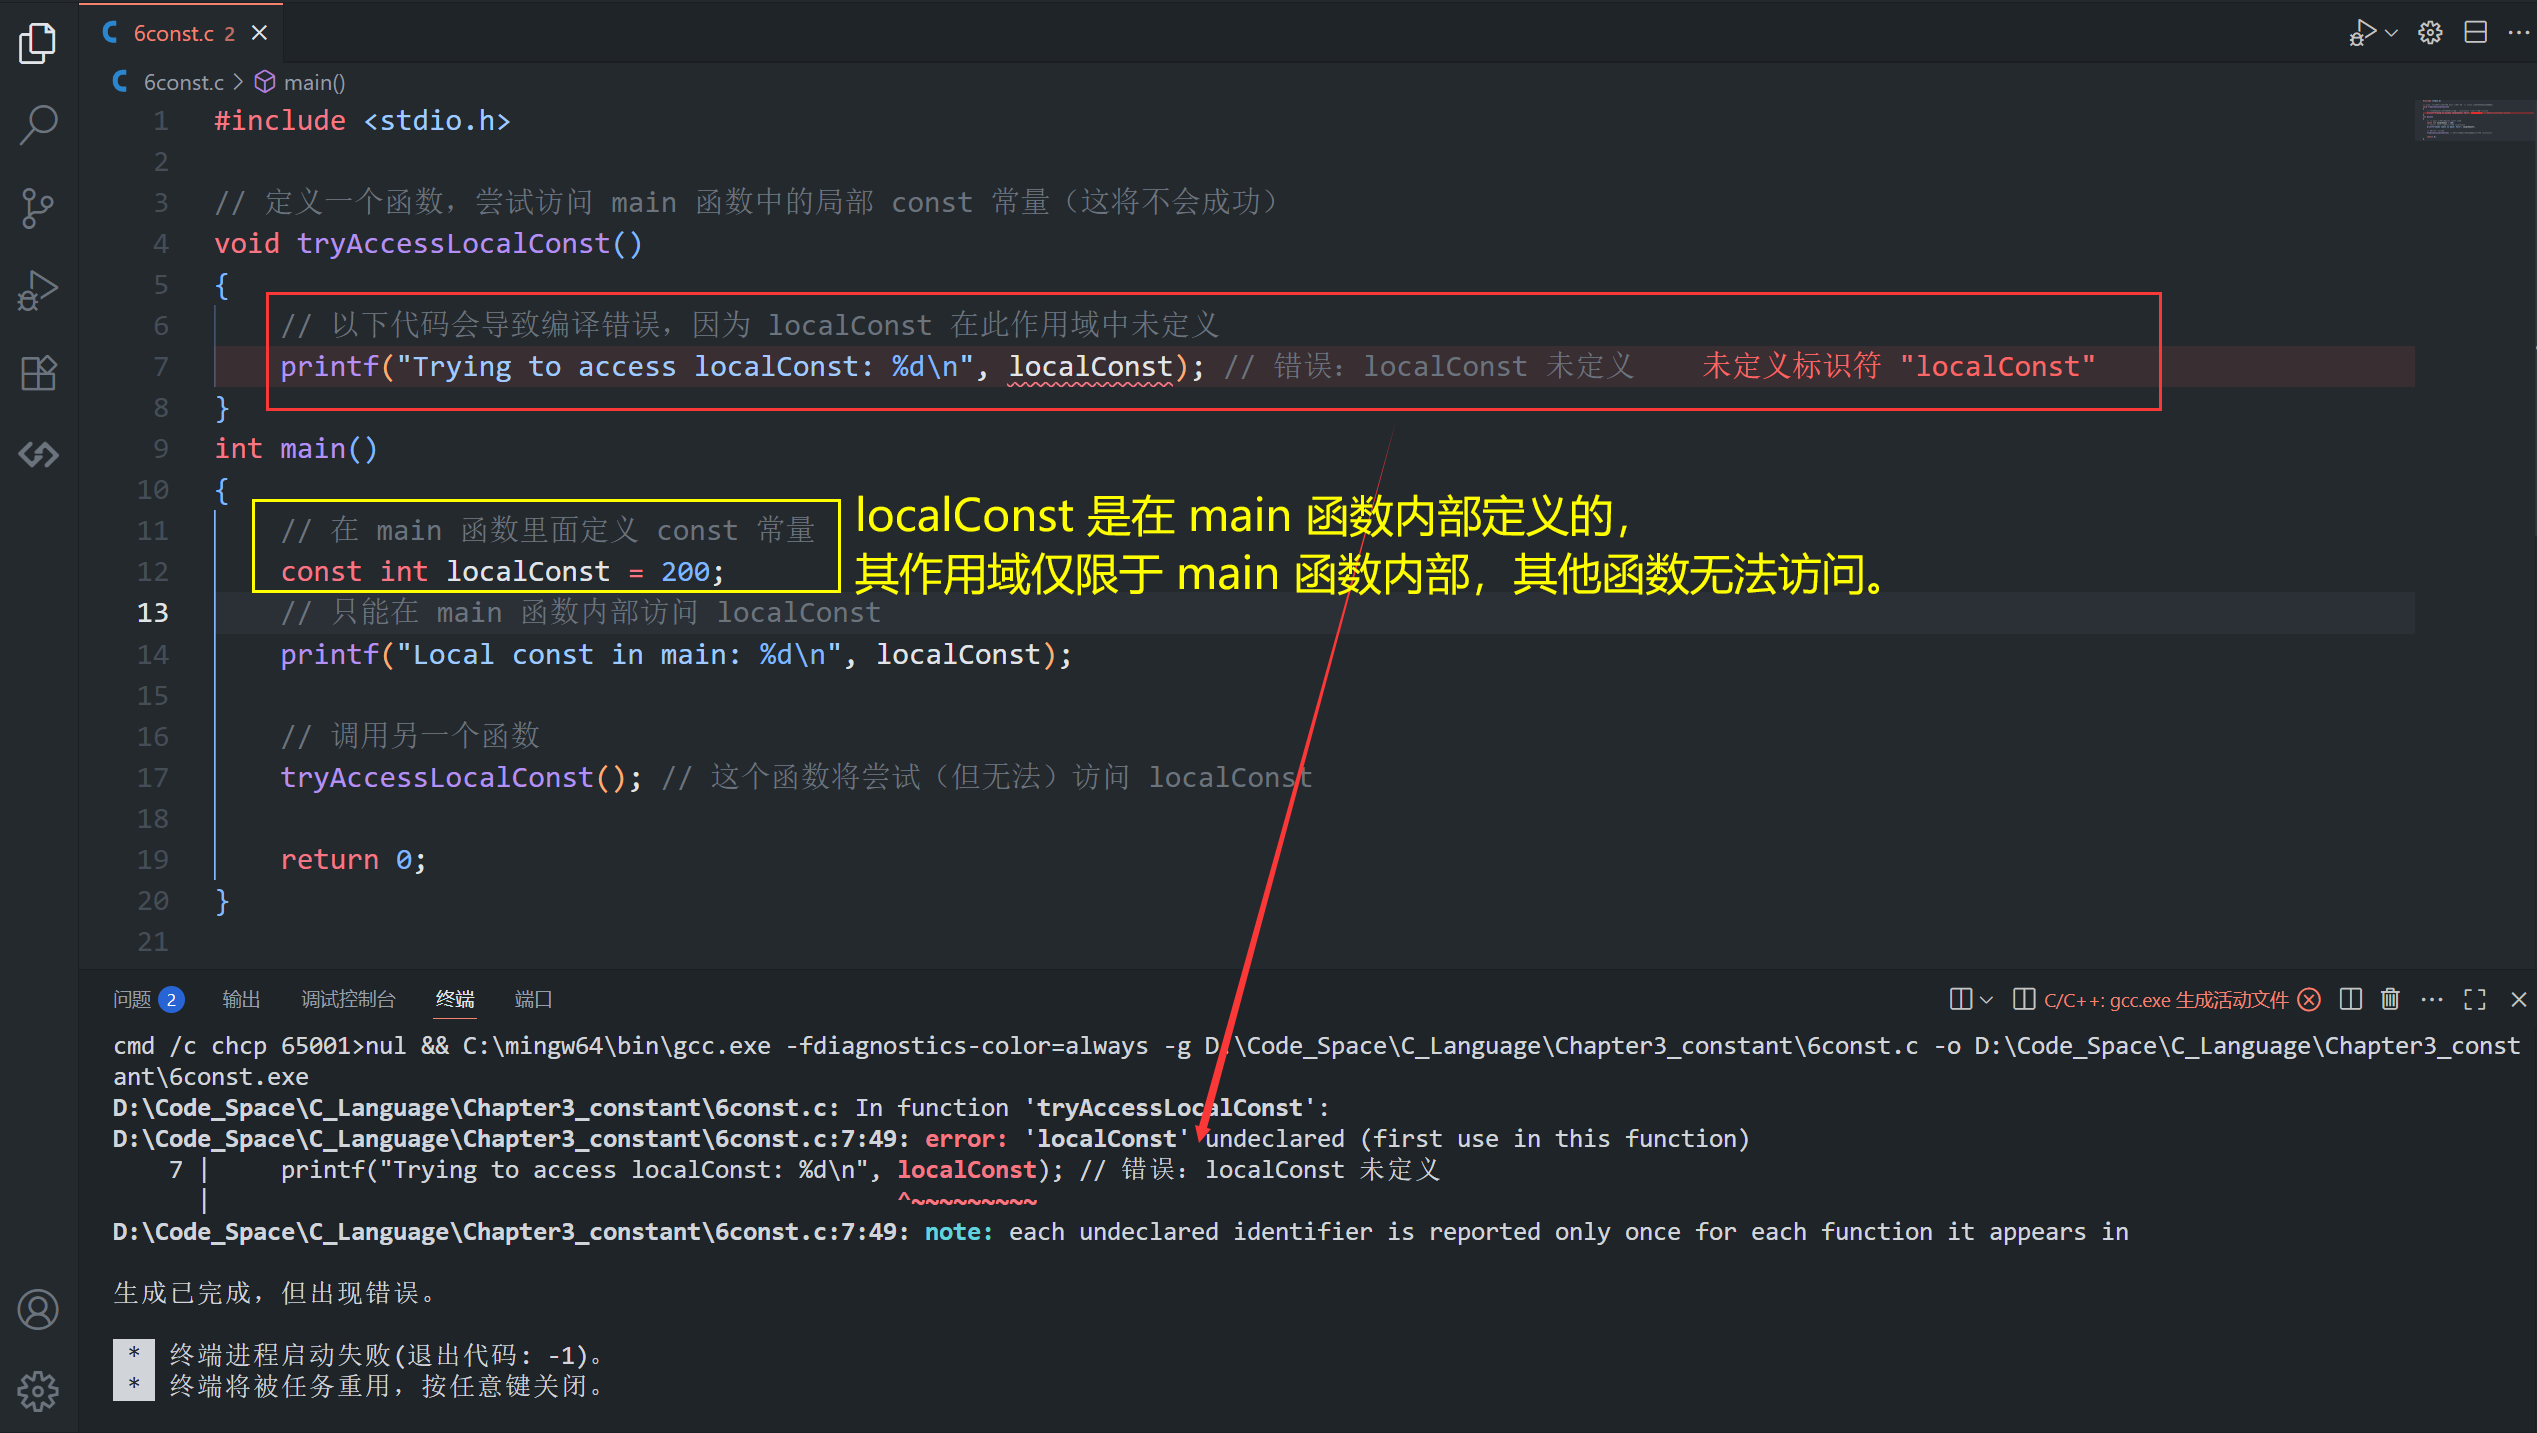Viewport: 2537px width, 1433px height.
Task: Open the Search view
Action: (x=37, y=125)
